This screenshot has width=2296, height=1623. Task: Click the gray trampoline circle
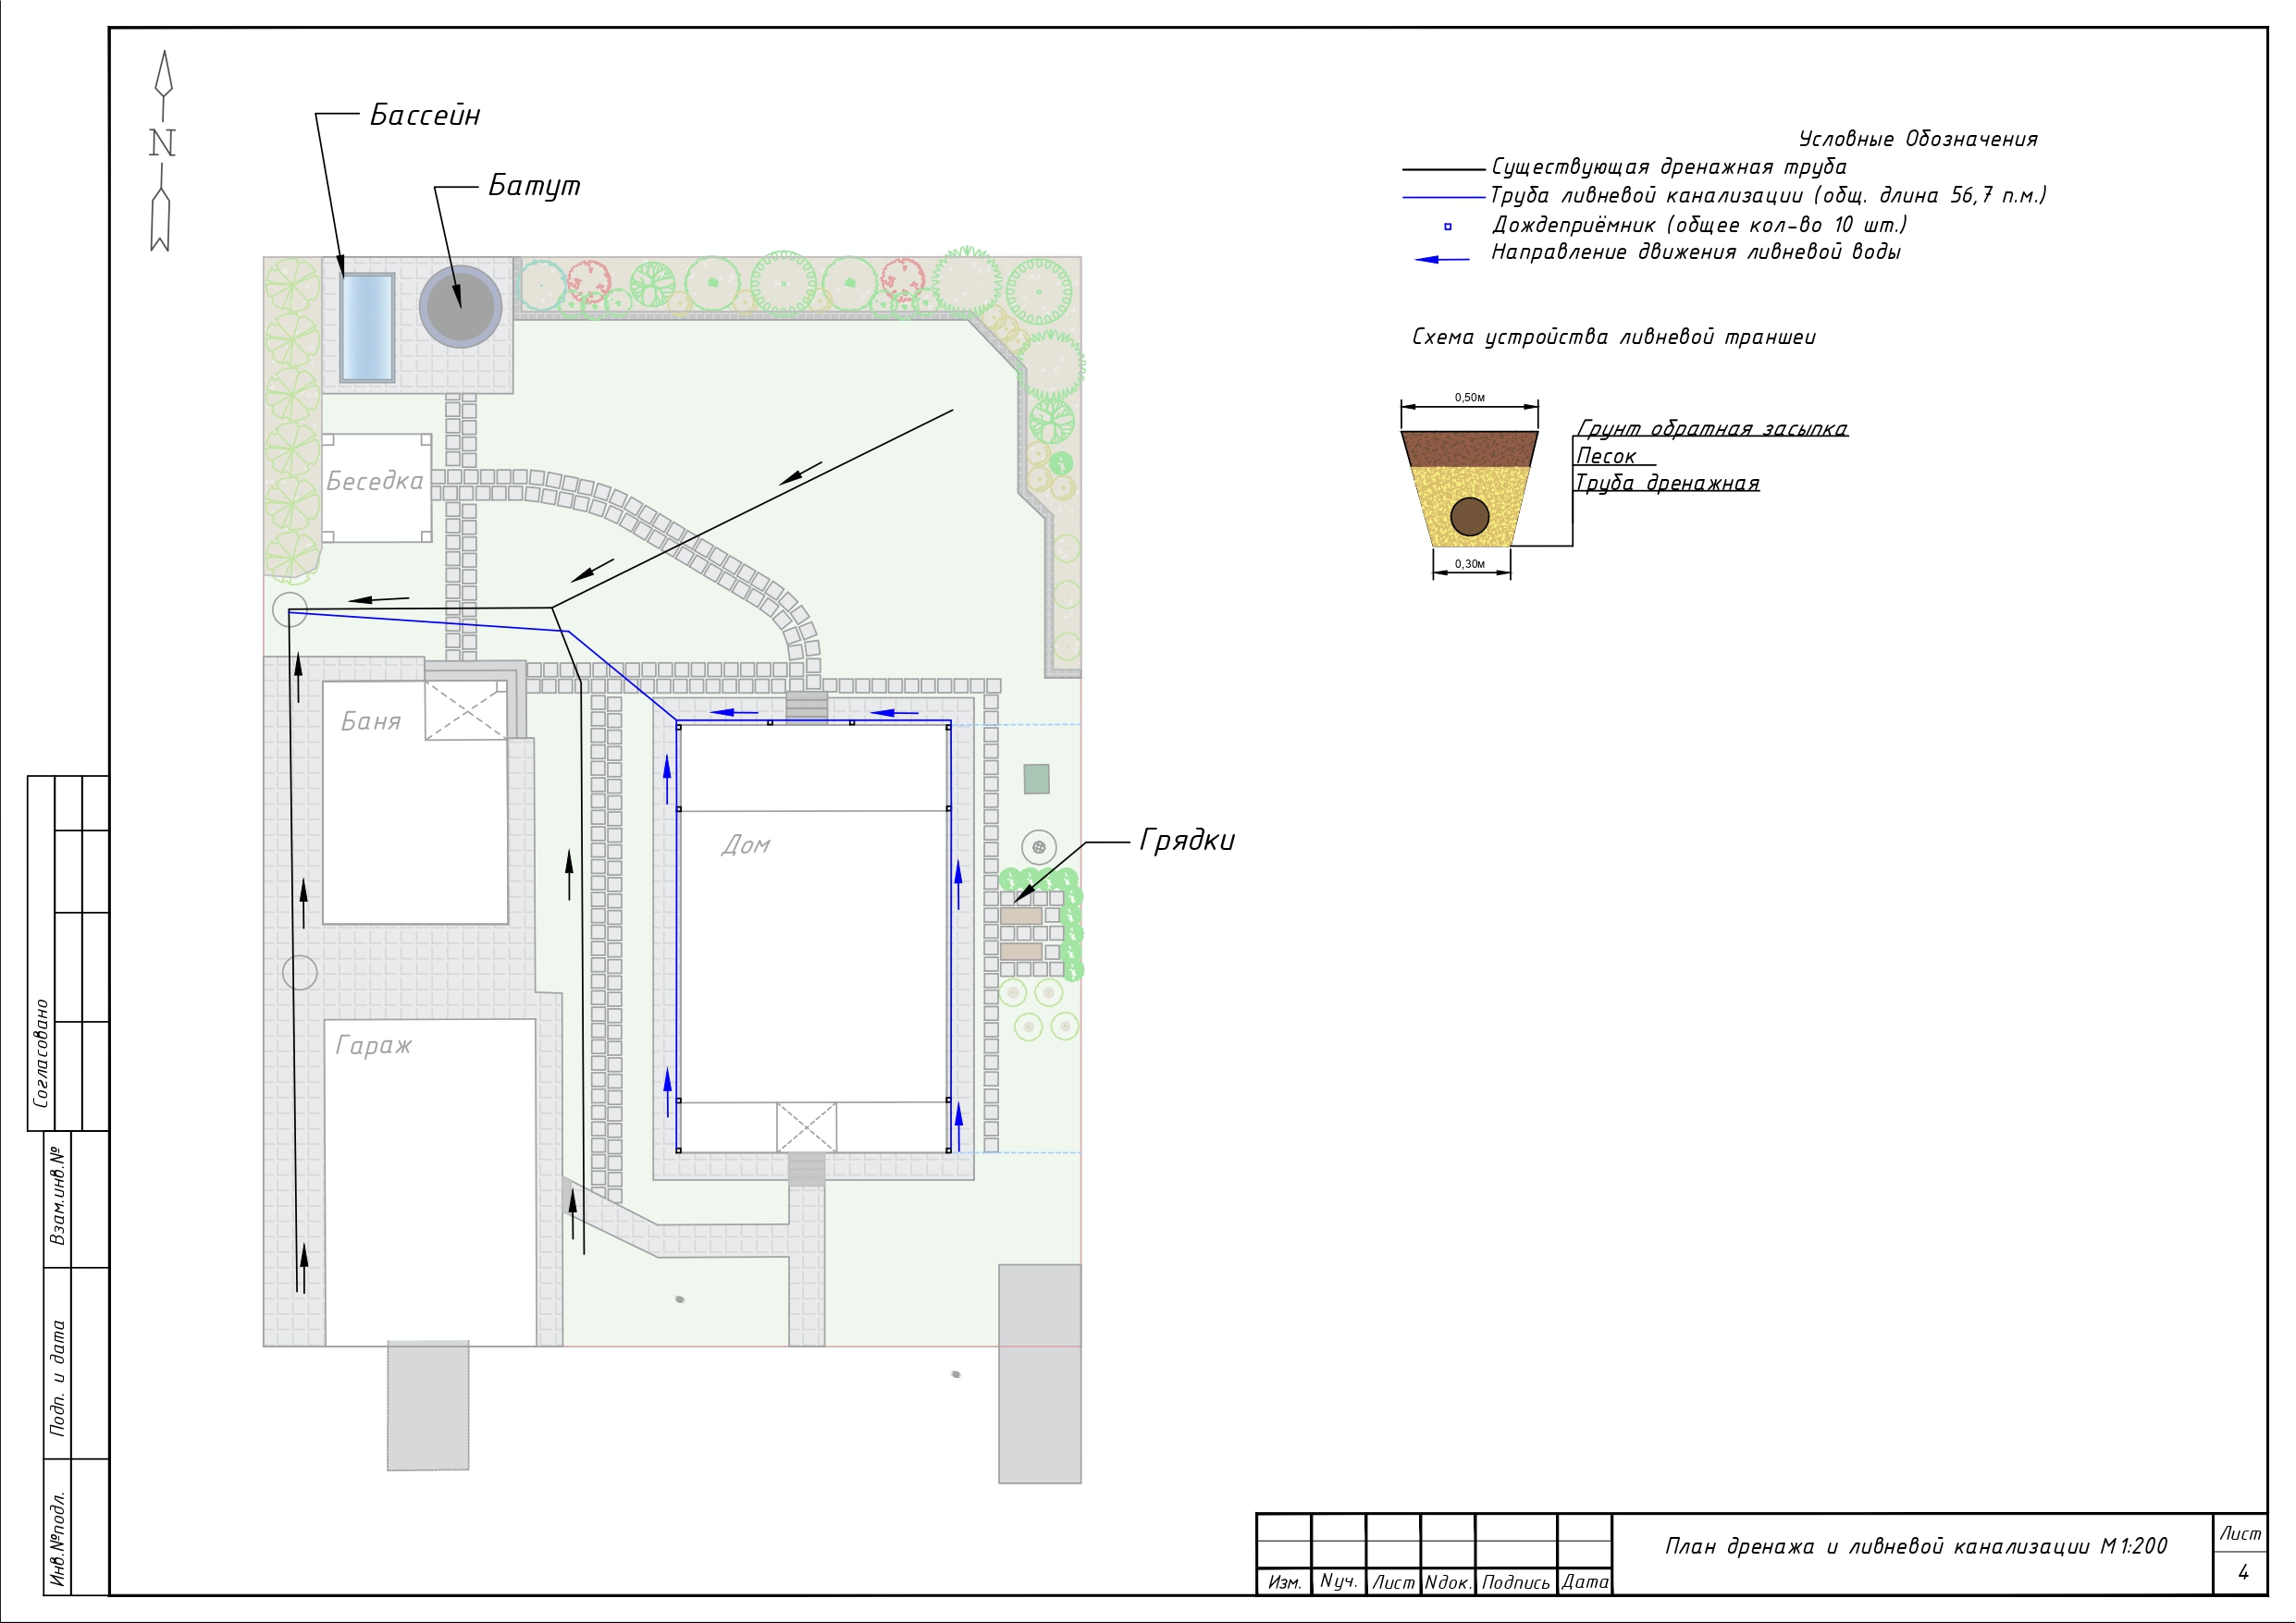coord(459,307)
